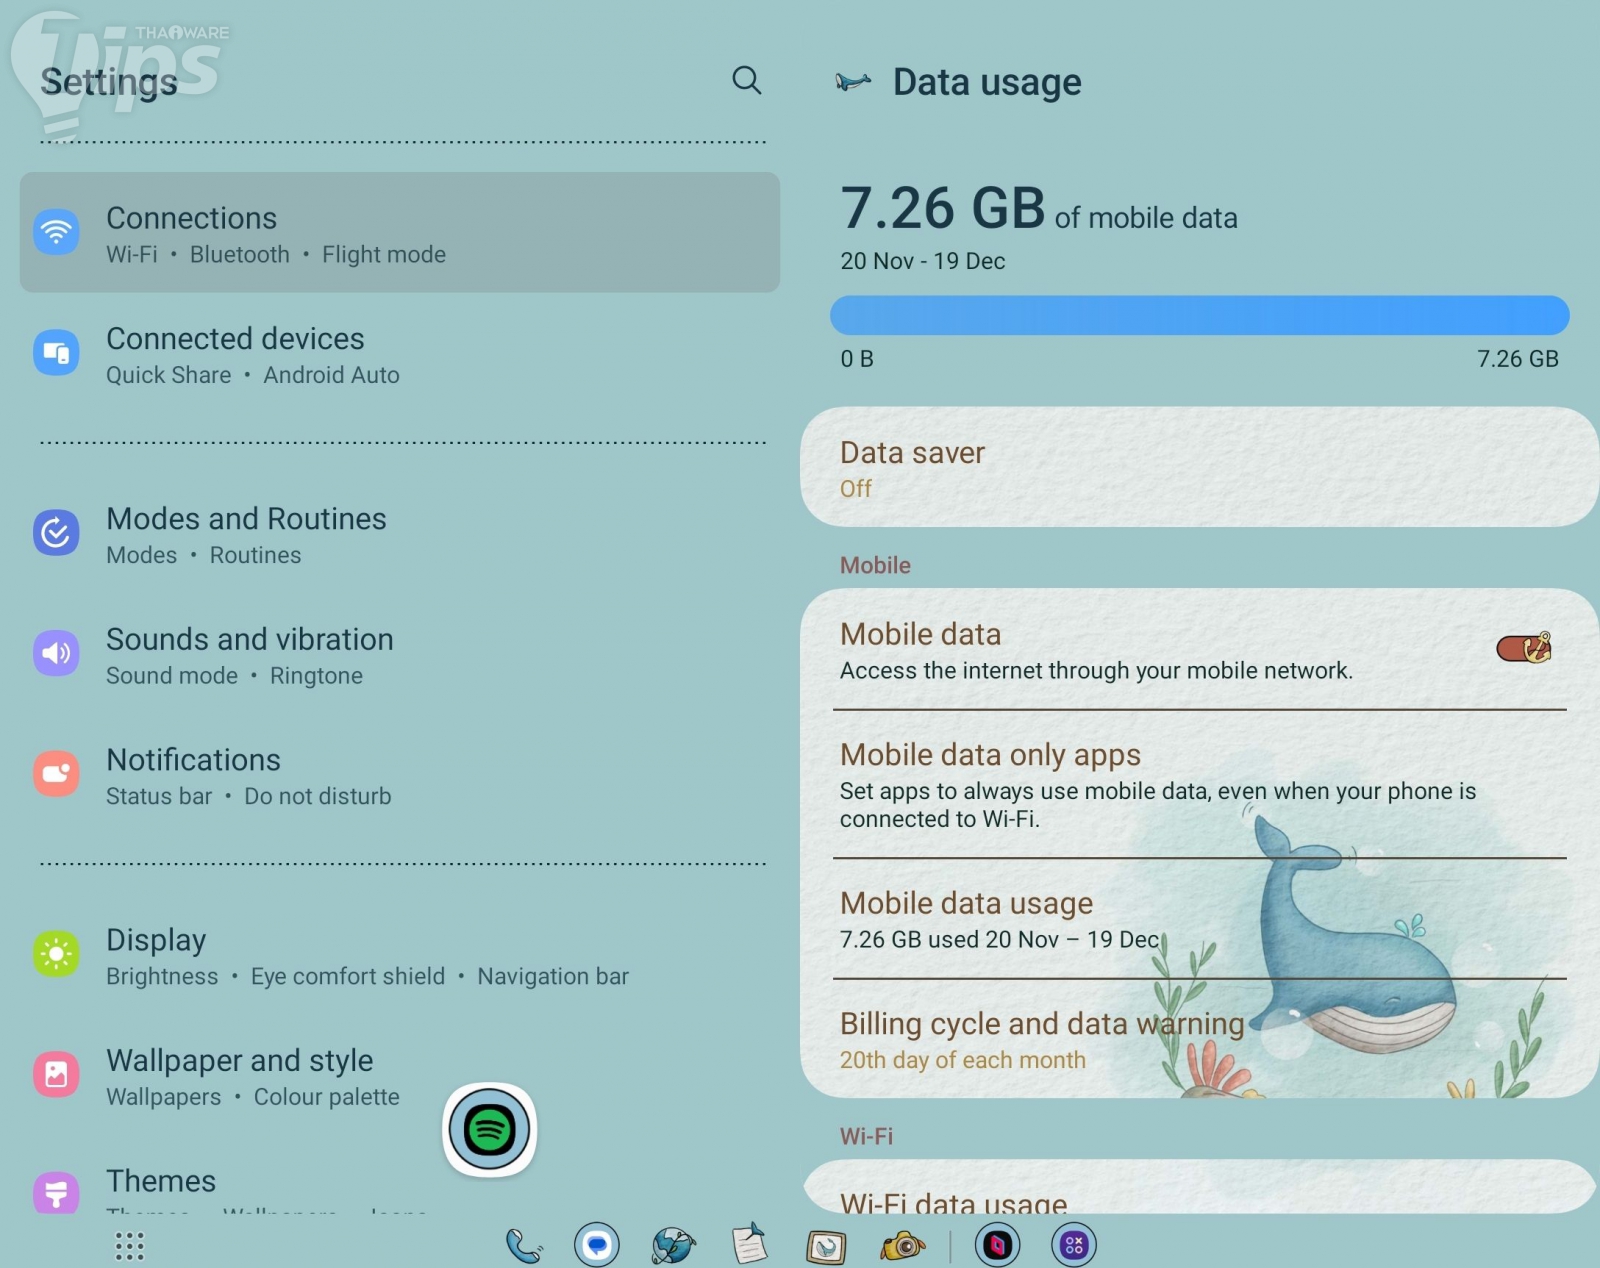This screenshot has width=1600, height=1268.
Task: Open Wallpaper and style settings
Action: [400, 1075]
